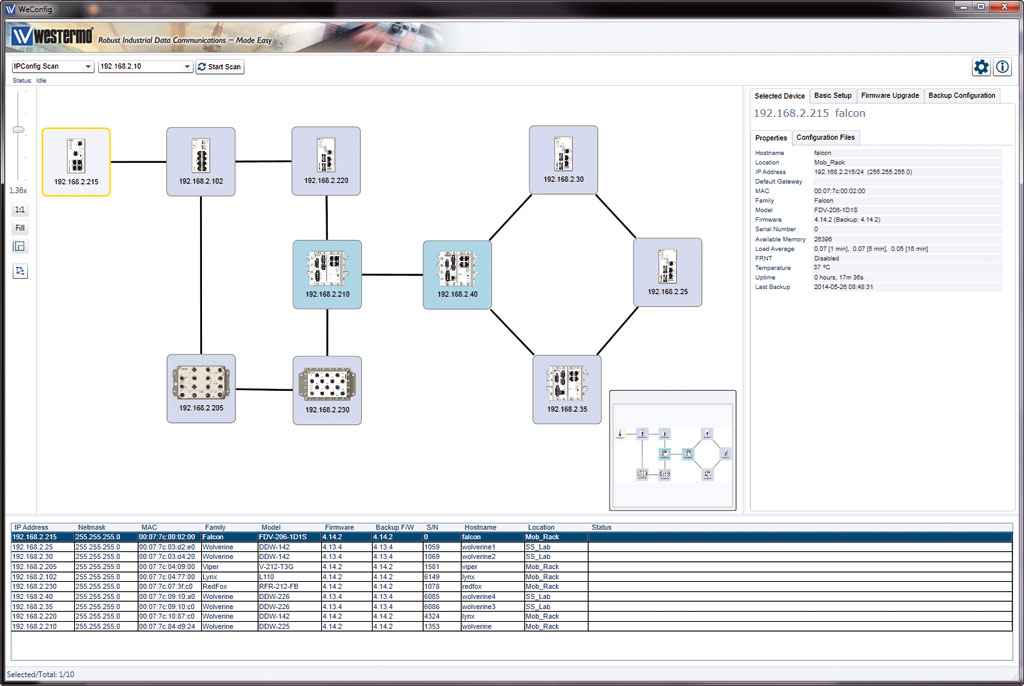Switch to the Firmware Upgrade tab

point(889,96)
